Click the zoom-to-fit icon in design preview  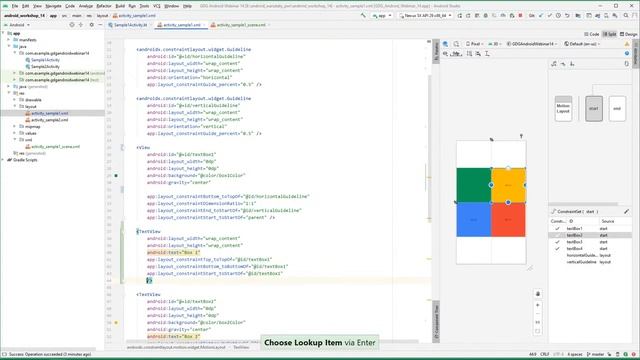[538, 331]
